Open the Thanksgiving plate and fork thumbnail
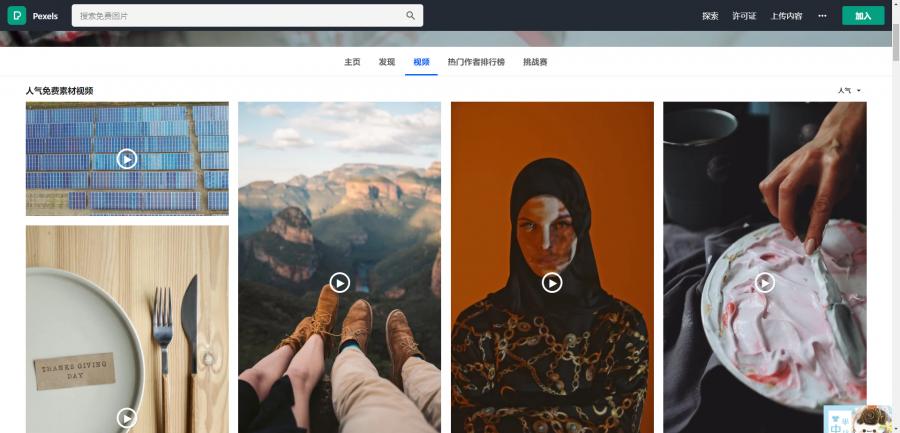 coord(127,329)
